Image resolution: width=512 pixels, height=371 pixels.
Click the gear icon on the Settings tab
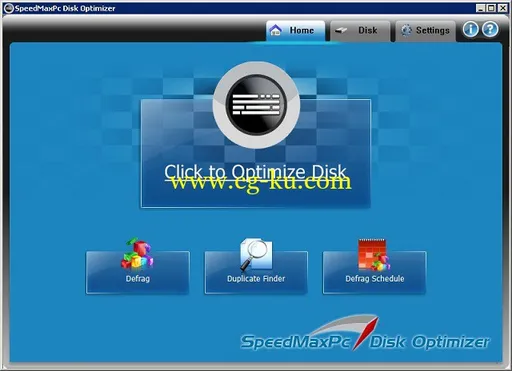pos(406,30)
